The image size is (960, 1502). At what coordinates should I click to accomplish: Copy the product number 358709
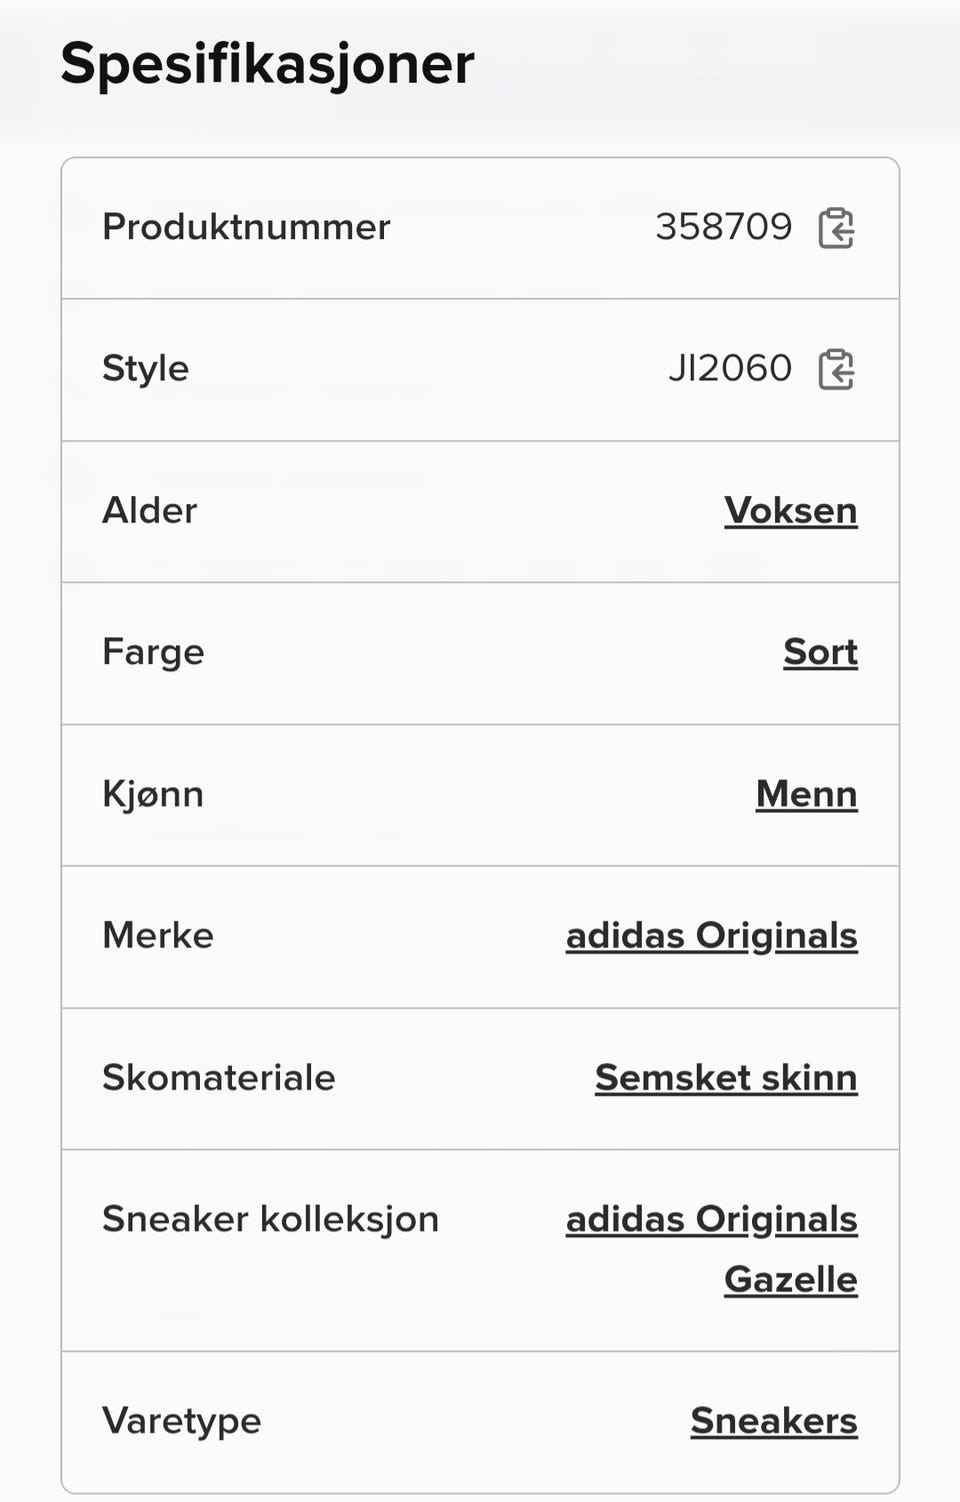pos(836,228)
